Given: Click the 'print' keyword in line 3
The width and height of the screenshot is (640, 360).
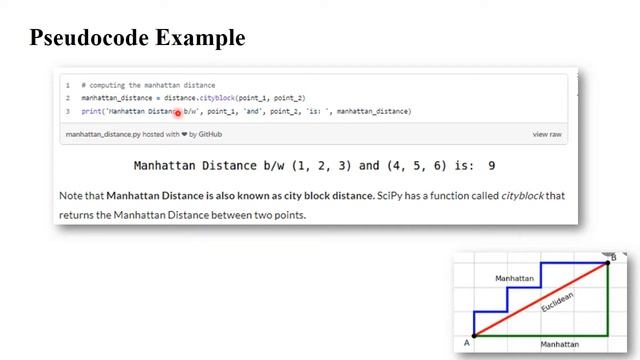Looking at the screenshot, I should pos(91,111).
